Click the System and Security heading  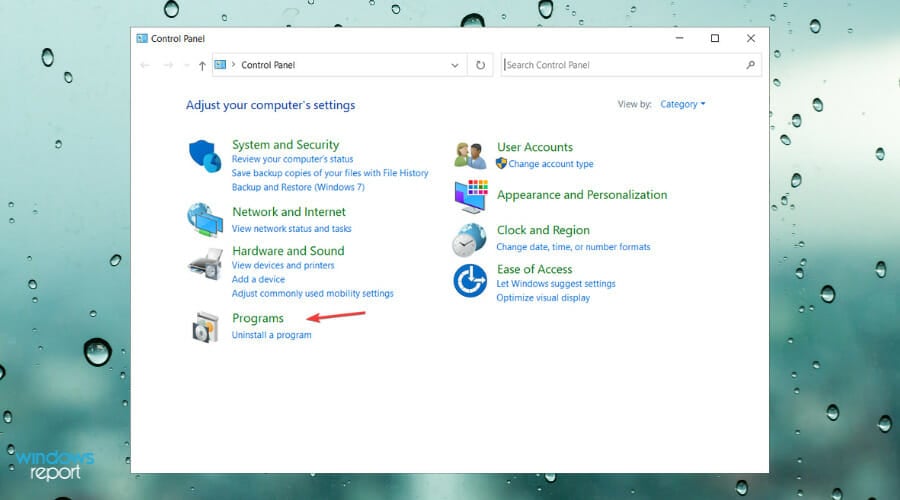pos(285,145)
